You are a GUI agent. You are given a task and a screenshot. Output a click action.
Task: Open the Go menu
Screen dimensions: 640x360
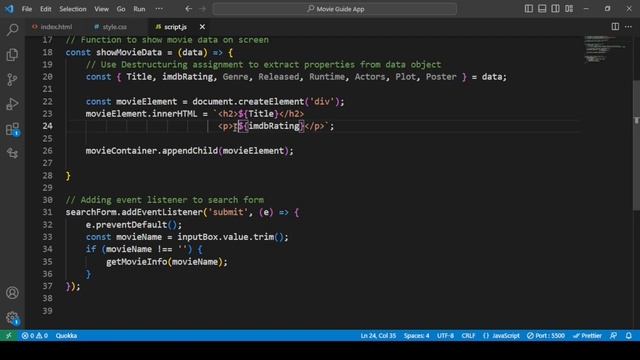click(121, 9)
